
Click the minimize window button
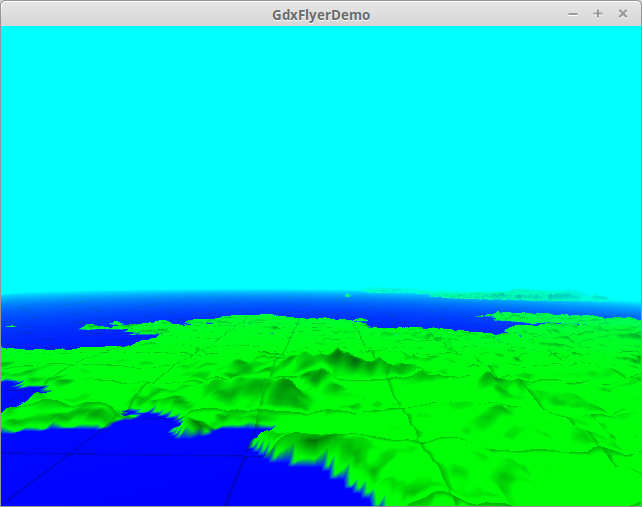pos(573,13)
